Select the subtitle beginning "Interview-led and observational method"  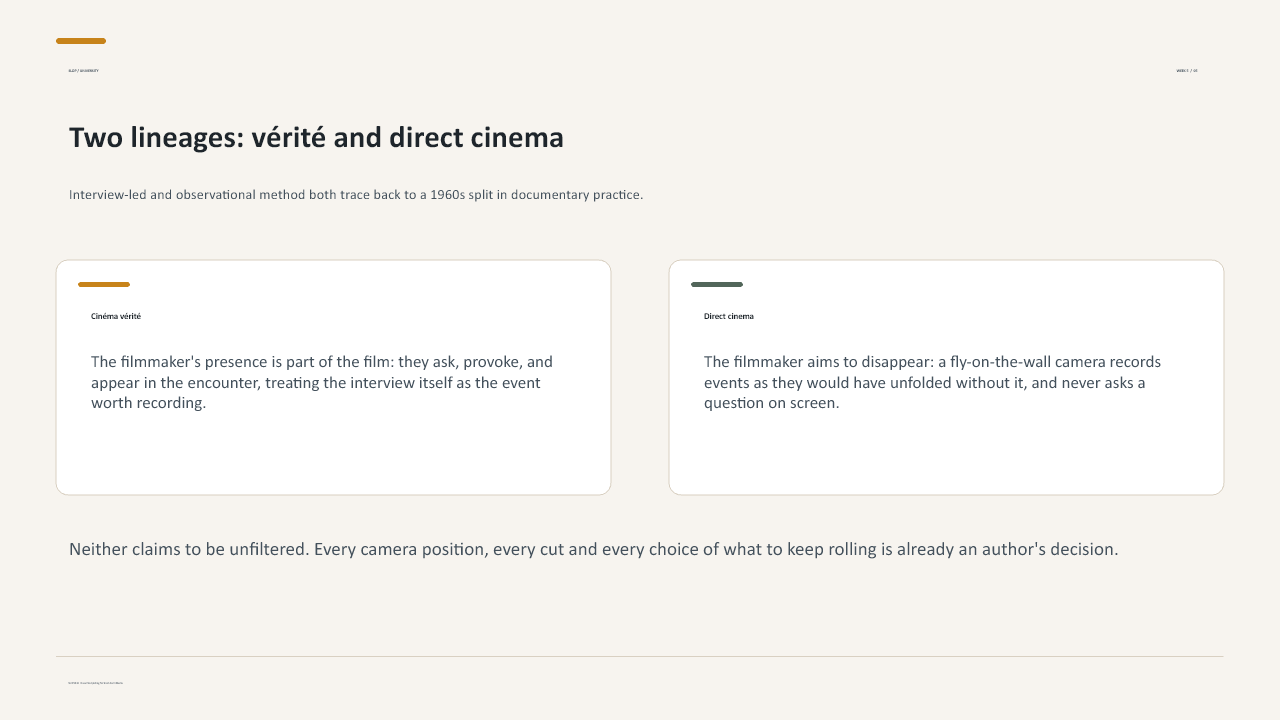pyautogui.click(x=356, y=195)
